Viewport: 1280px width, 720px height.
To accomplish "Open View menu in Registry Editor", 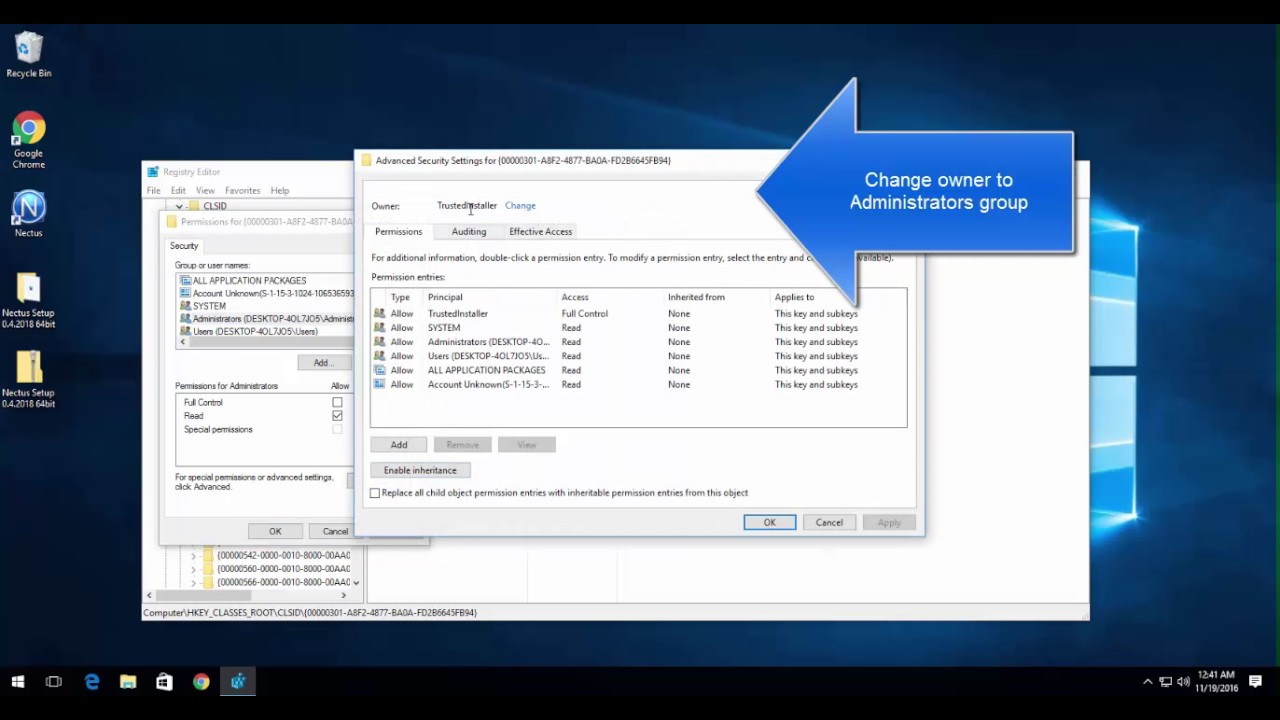I will pyautogui.click(x=205, y=190).
